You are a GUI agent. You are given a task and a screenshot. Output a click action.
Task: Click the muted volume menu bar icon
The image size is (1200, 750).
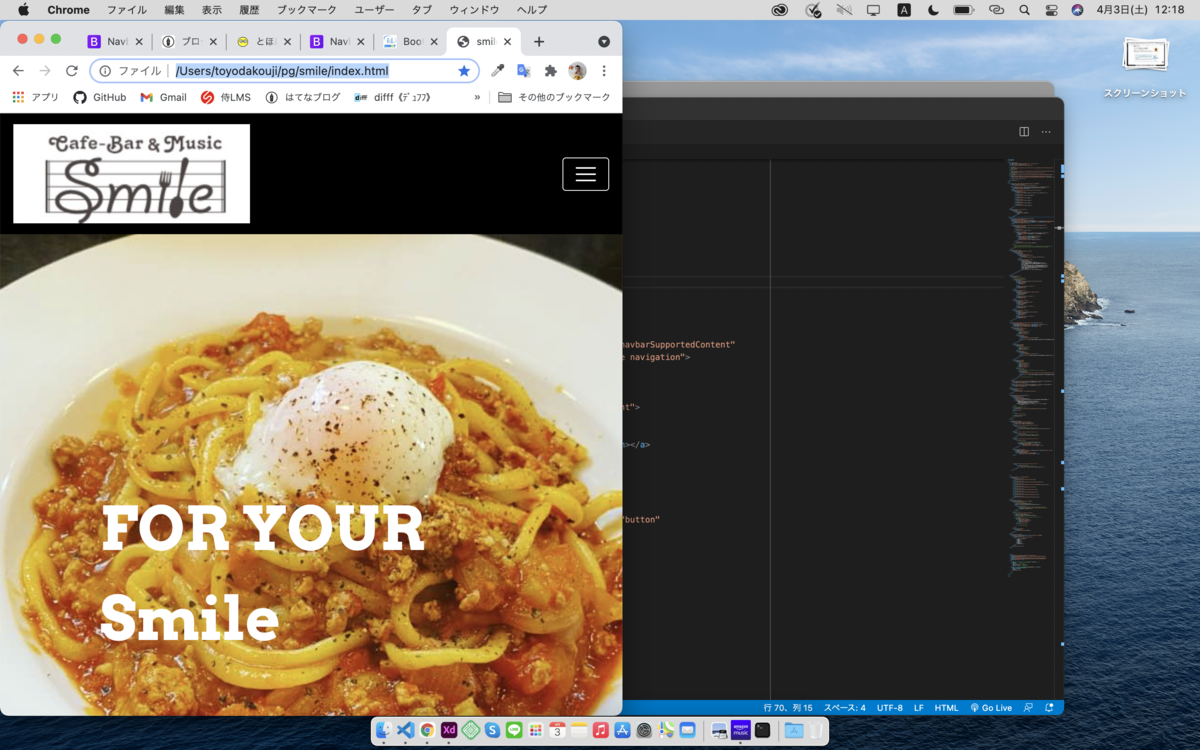pos(844,10)
